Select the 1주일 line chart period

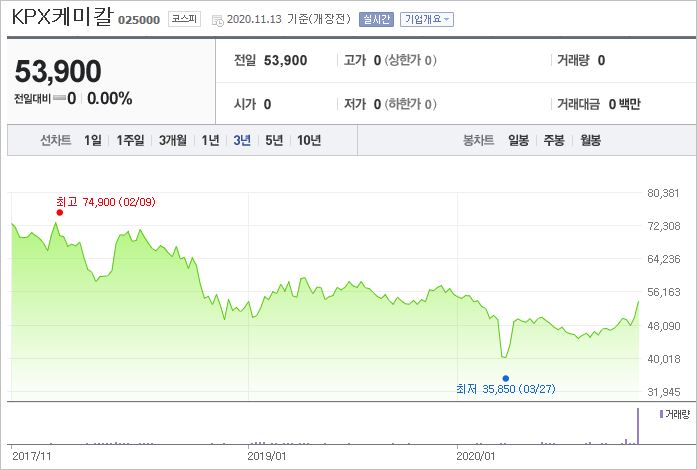pyautogui.click(x=130, y=141)
